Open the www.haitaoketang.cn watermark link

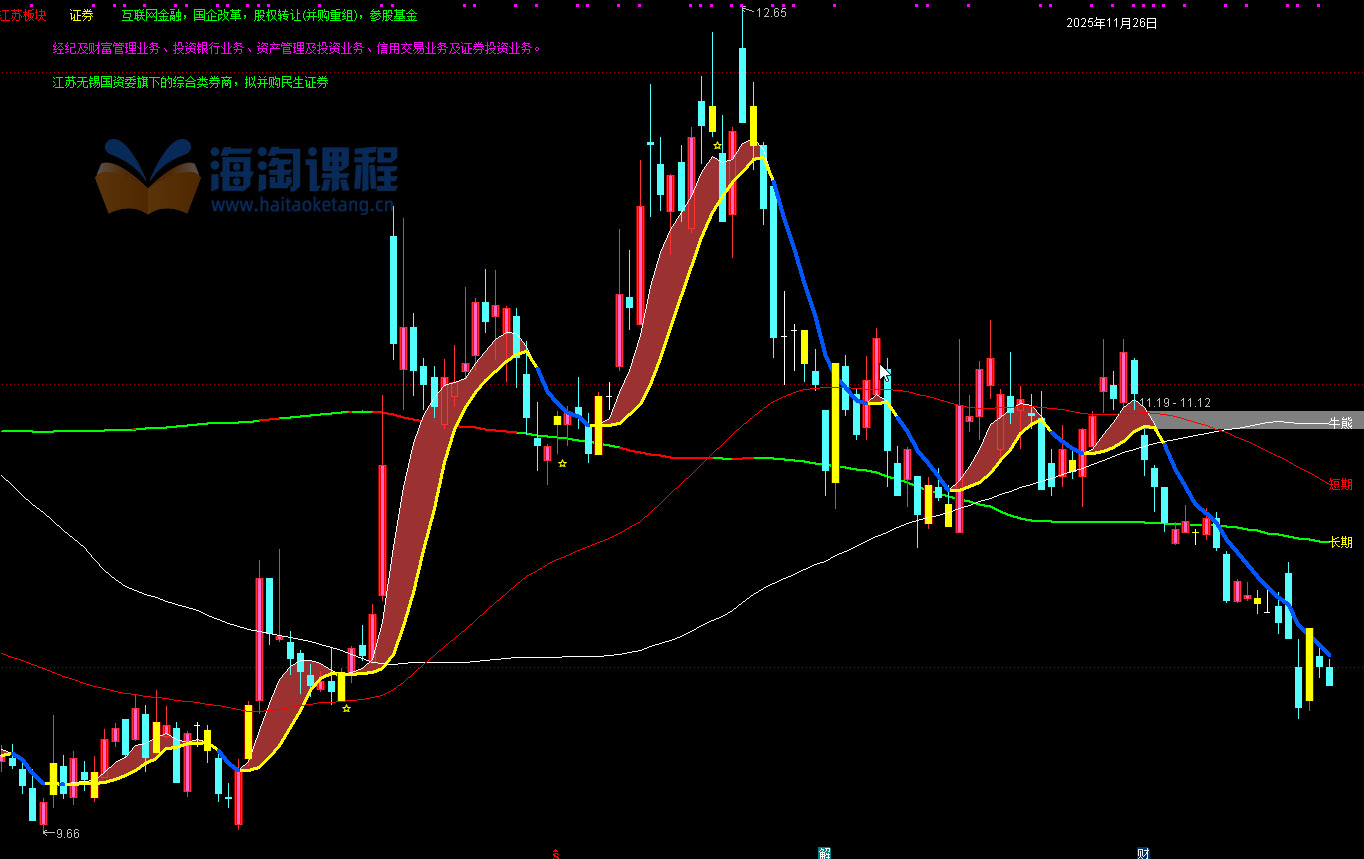(301, 205)
